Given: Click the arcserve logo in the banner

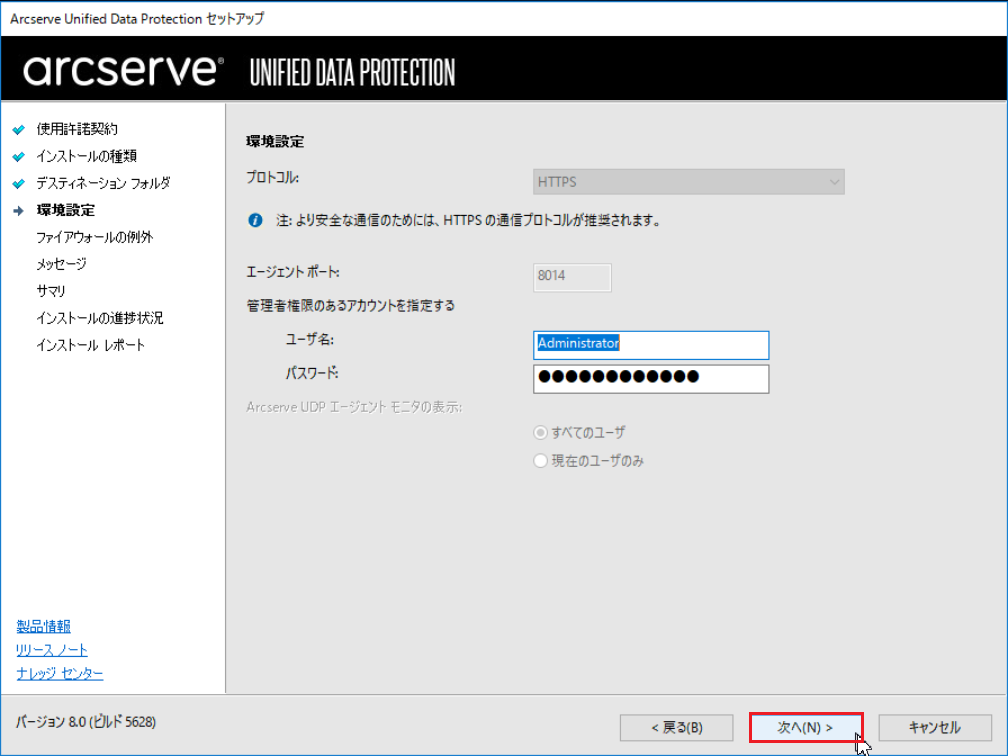Looking at the screenshot, I should [123, 69].
